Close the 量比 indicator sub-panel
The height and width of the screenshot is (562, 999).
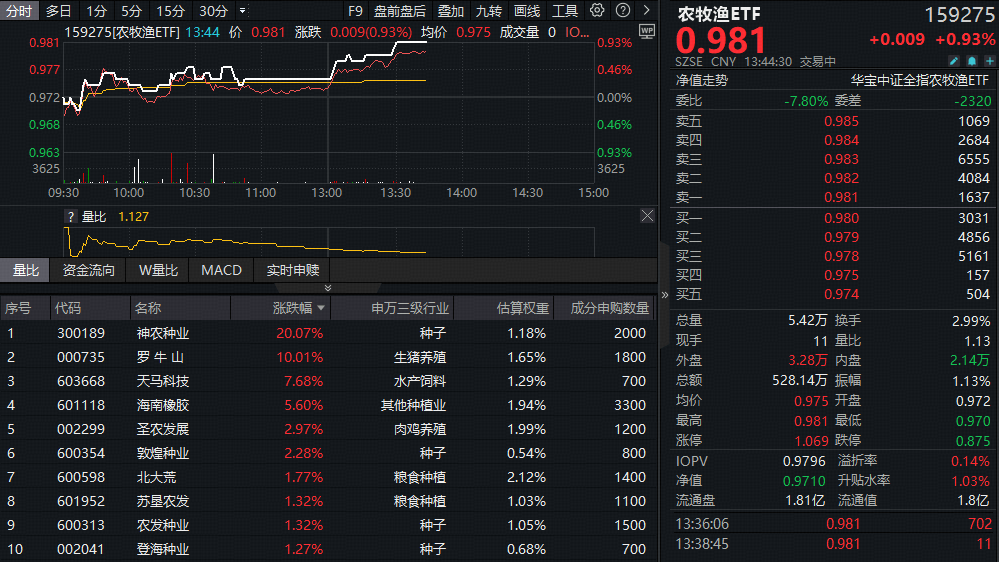647,216
